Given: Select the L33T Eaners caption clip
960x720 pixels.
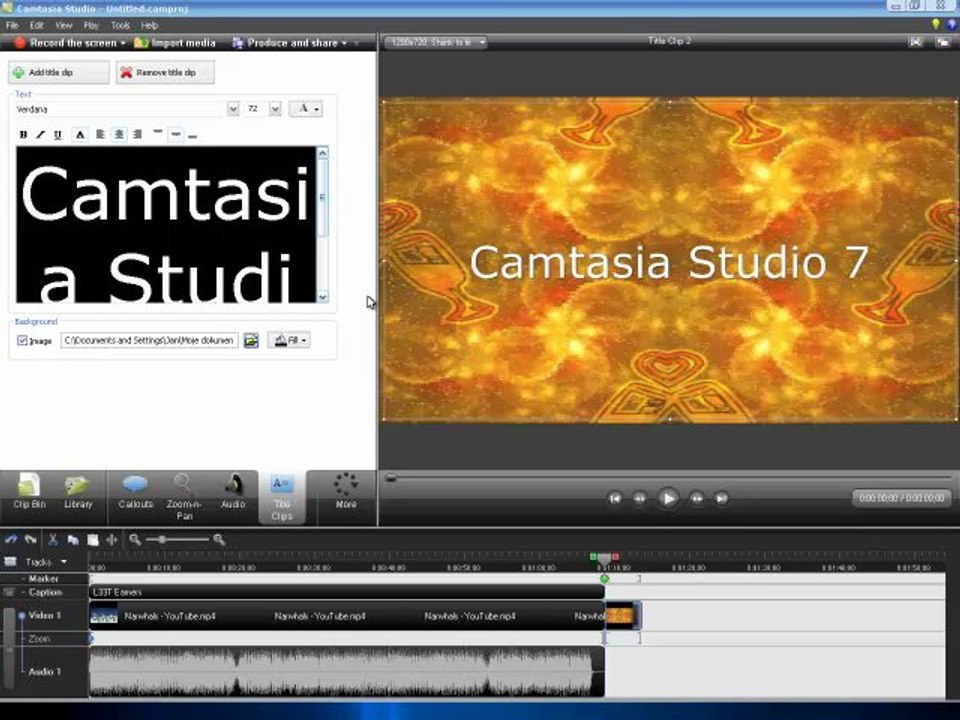Looking at the screenshot, I should pyautogui.click(x=347, y=592).
